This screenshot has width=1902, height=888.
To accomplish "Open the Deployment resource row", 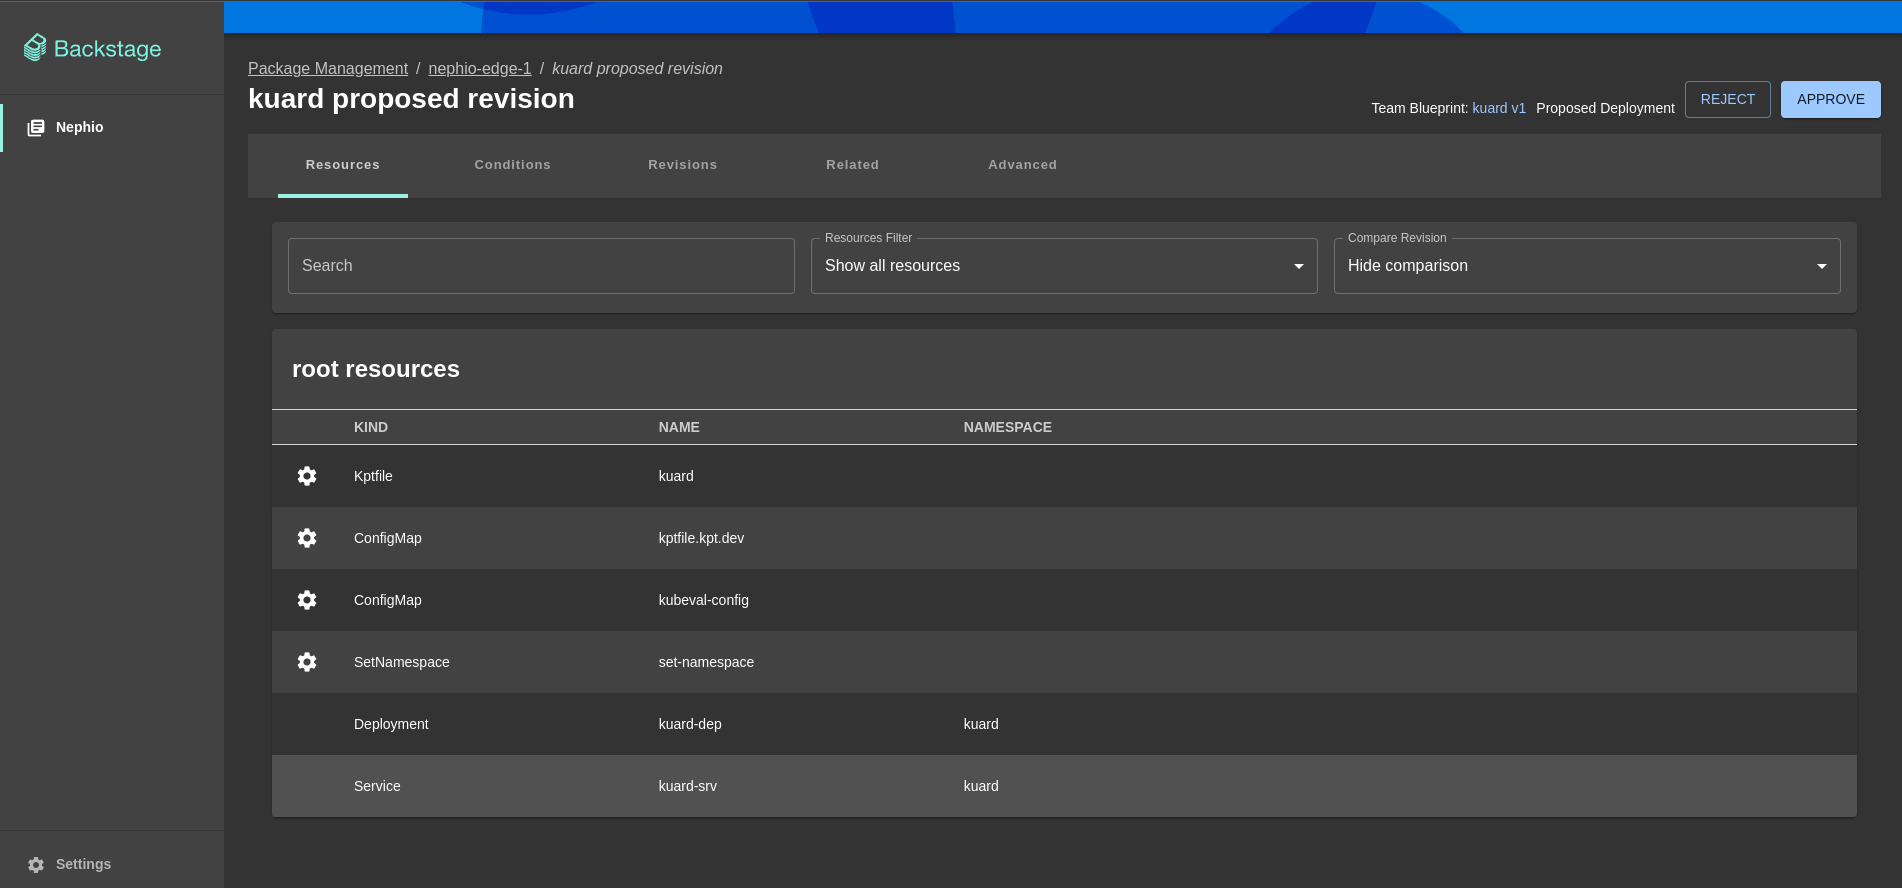I will pos(1064,724).
